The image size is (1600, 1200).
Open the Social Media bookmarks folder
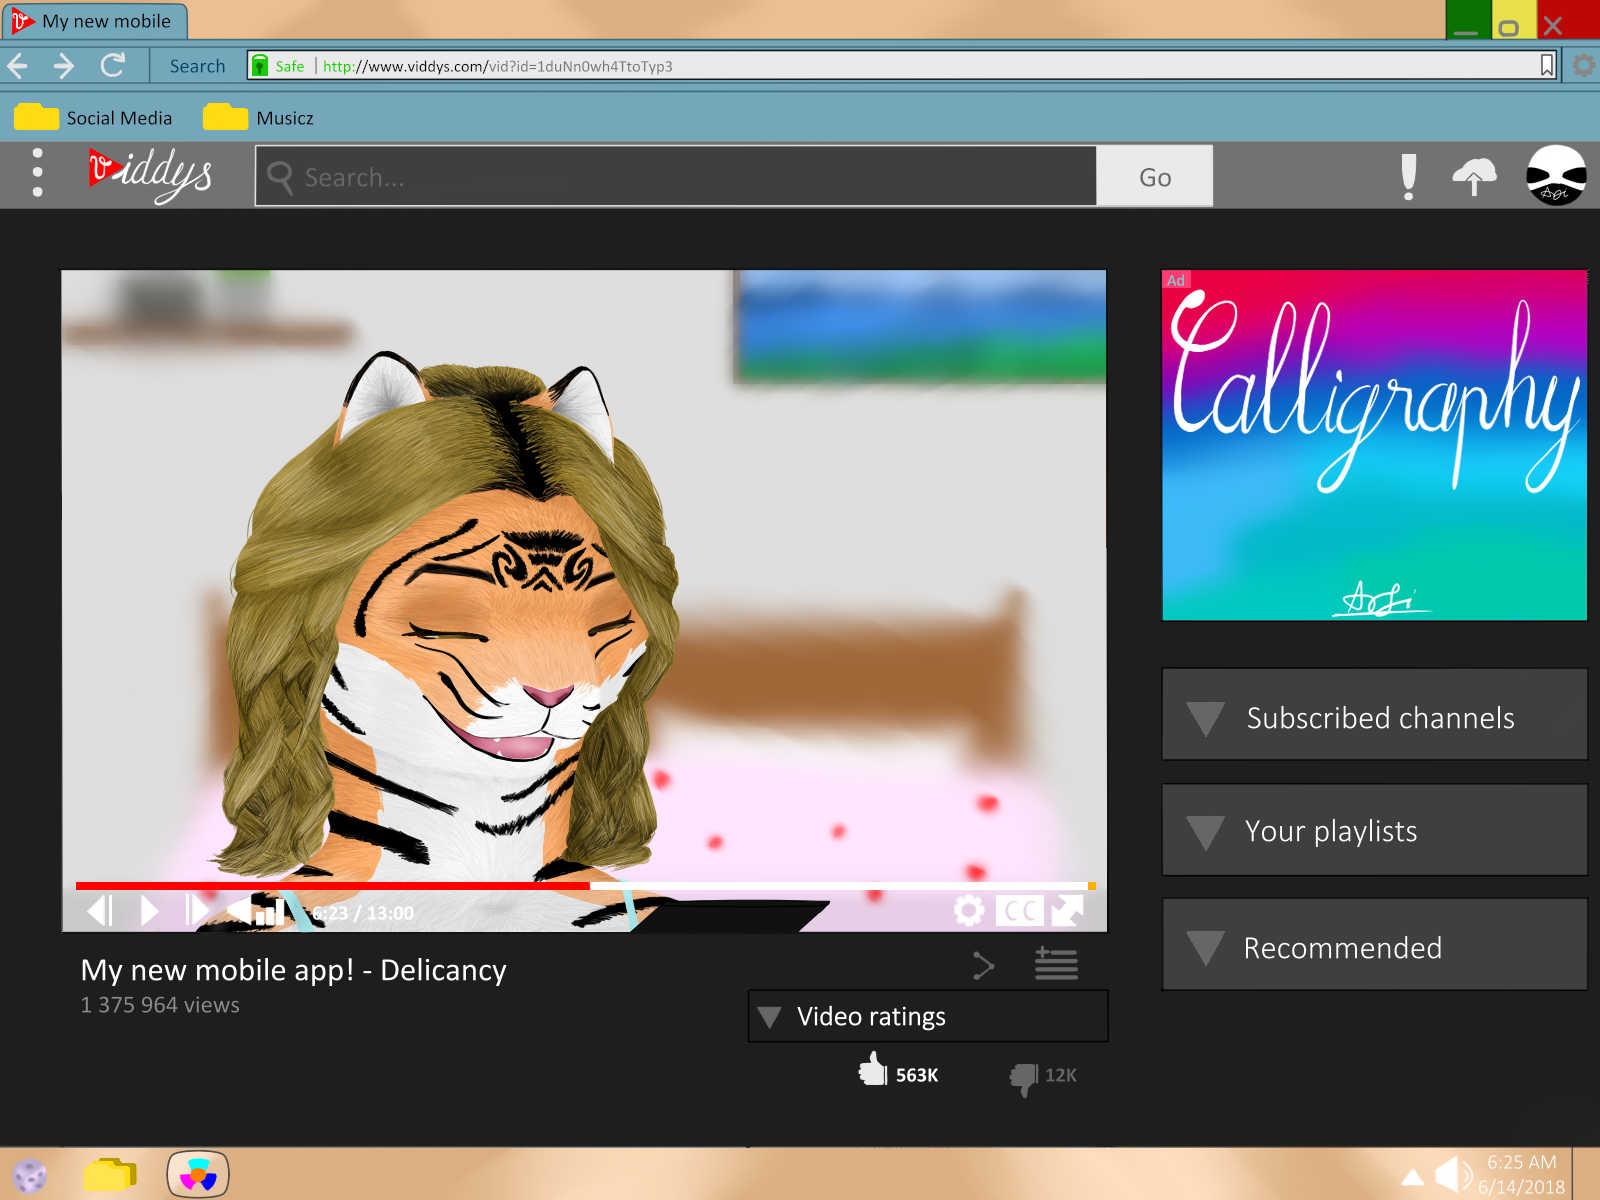click(93, 118)
